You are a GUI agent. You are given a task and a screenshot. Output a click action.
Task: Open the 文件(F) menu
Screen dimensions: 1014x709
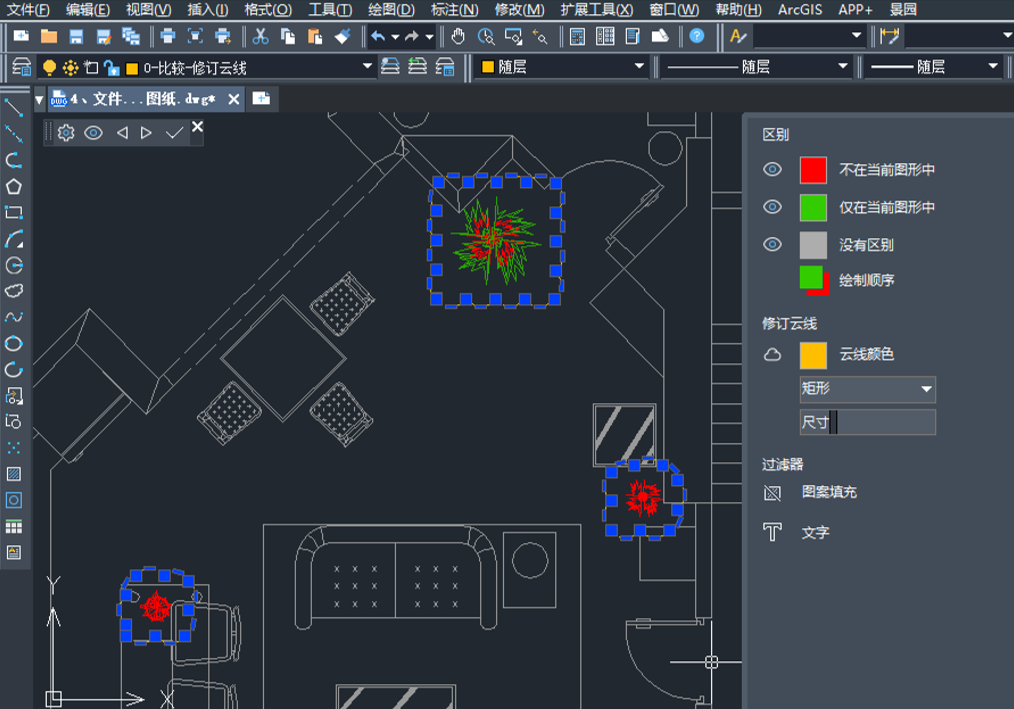tap(28, 10)
